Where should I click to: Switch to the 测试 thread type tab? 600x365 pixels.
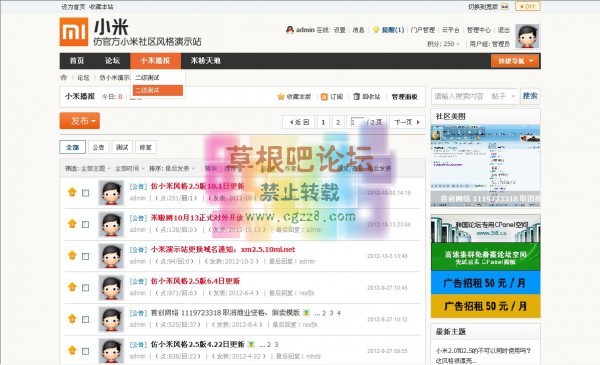[122, 147]
